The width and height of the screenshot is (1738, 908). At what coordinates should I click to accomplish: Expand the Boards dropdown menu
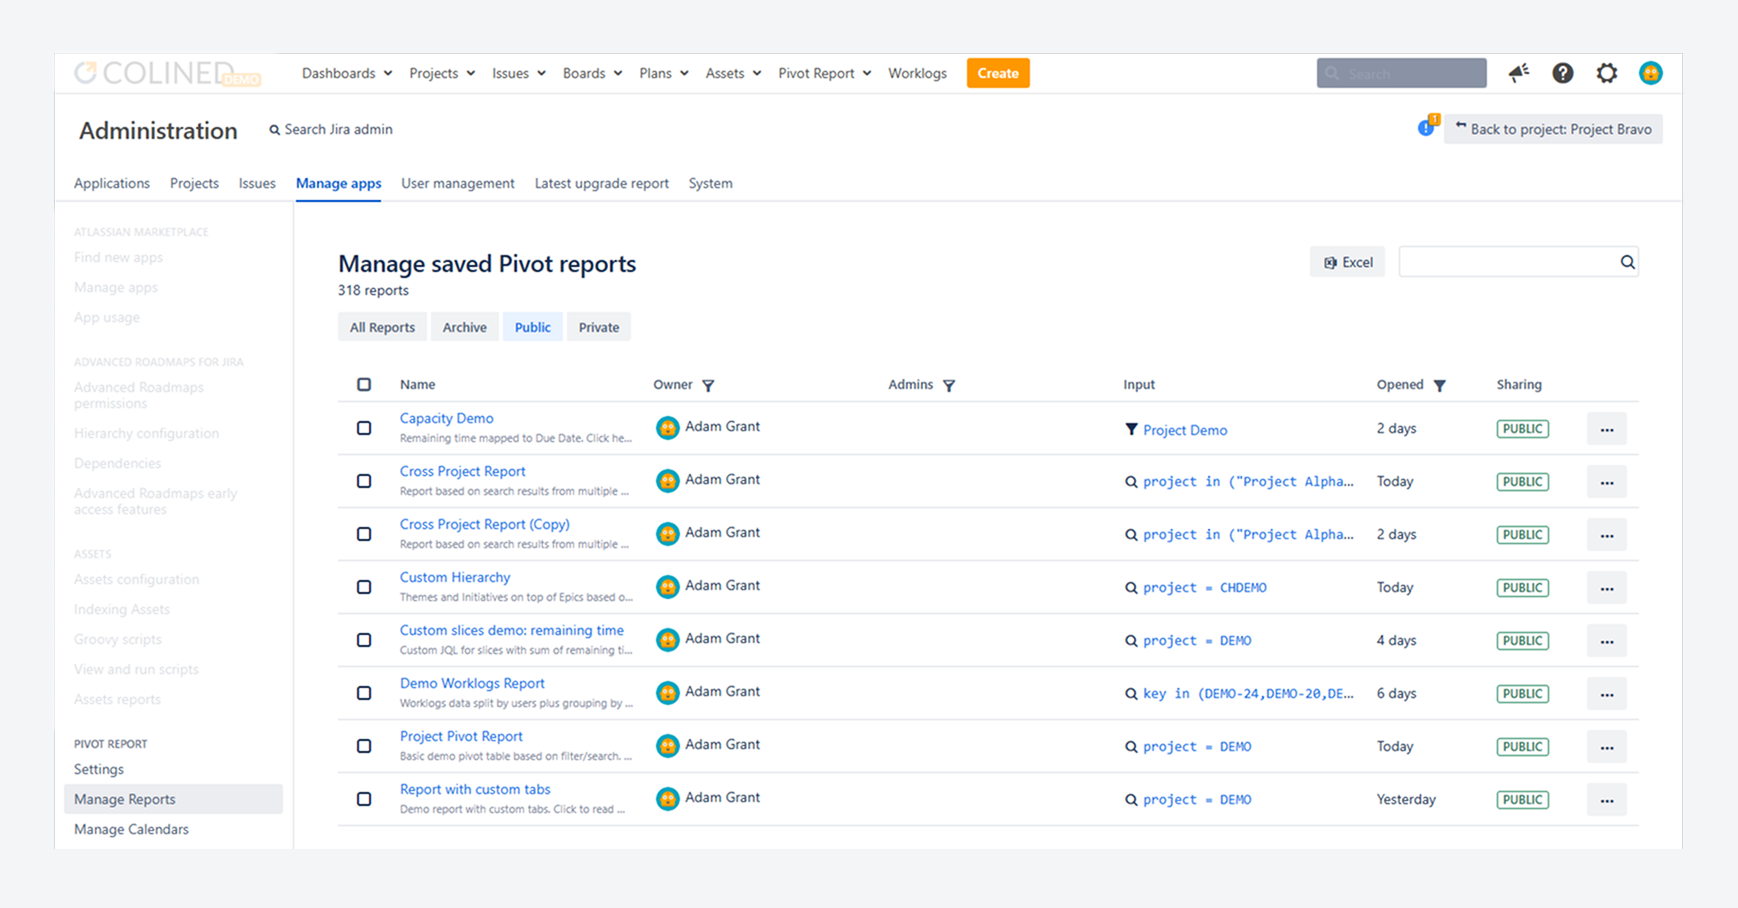pos(593,73)
